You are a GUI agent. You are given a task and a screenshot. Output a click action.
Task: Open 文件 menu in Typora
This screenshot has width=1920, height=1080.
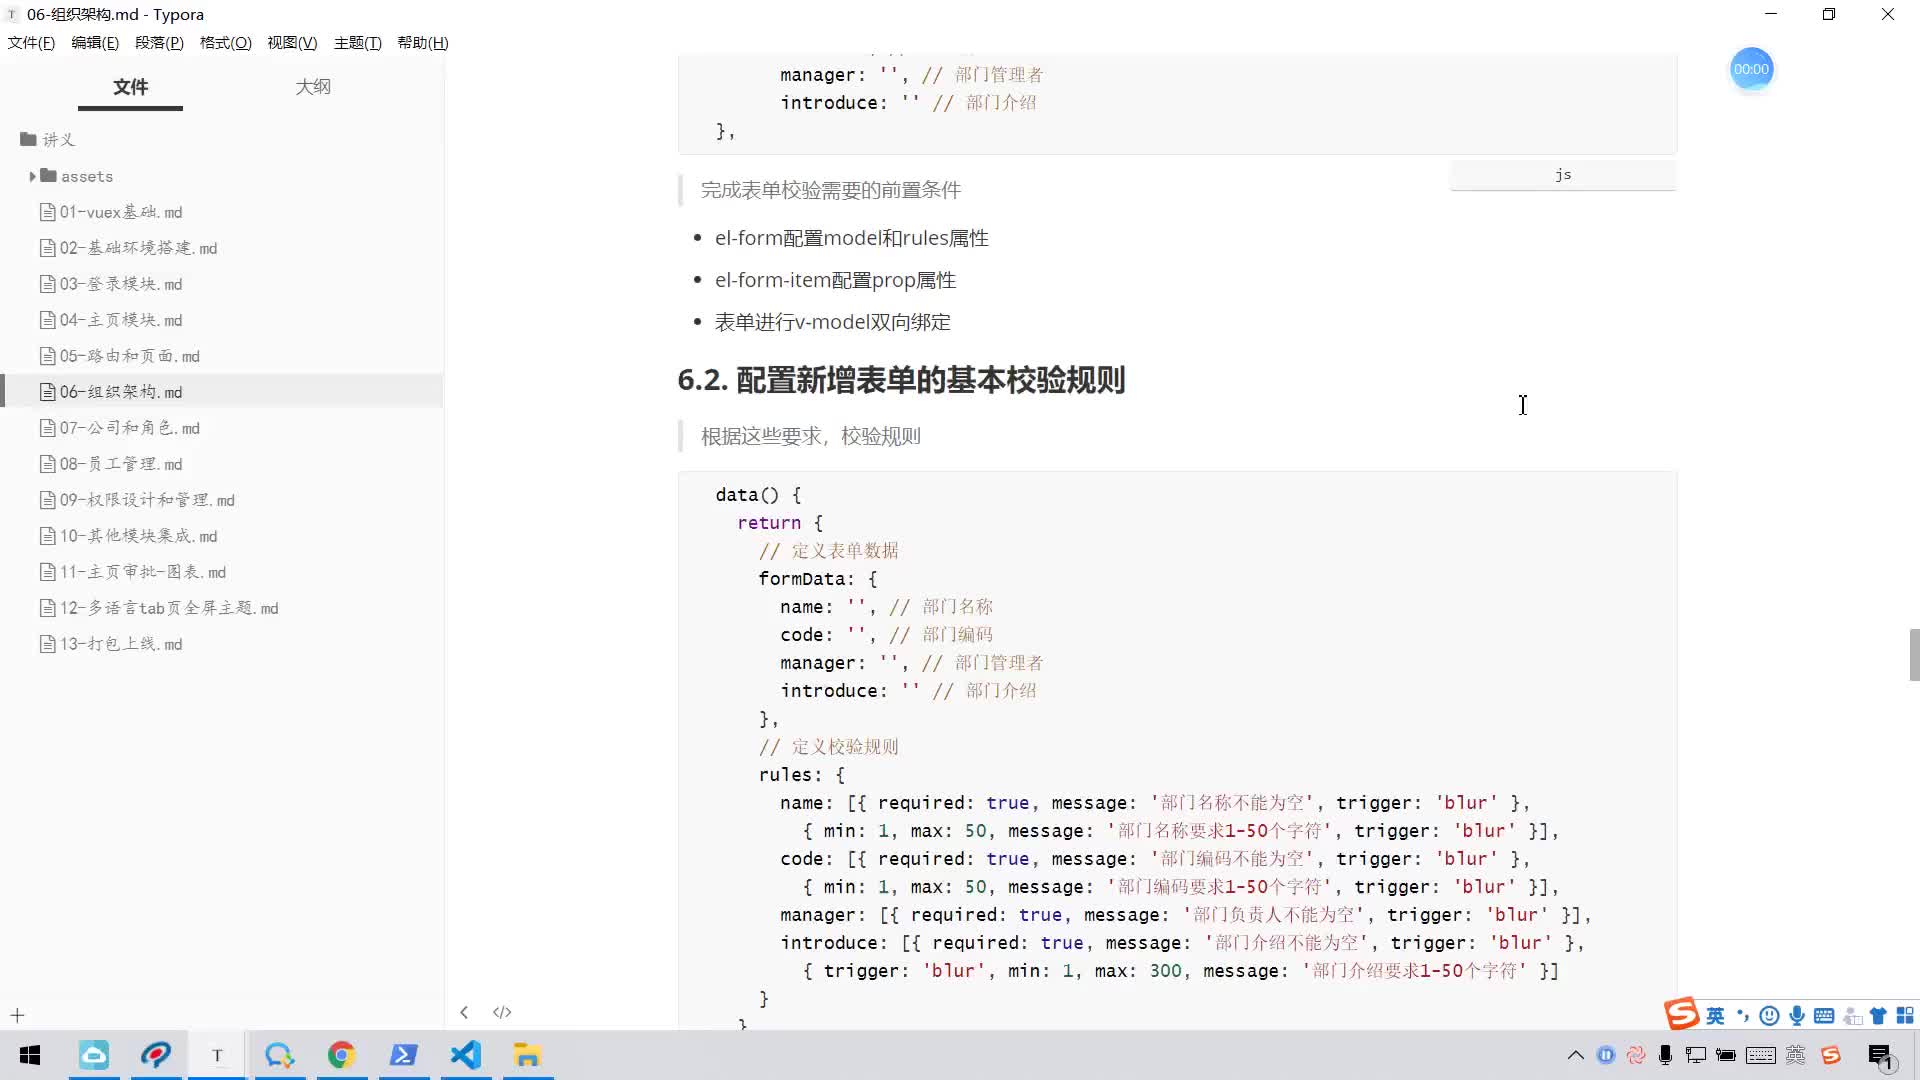(32, 42)
